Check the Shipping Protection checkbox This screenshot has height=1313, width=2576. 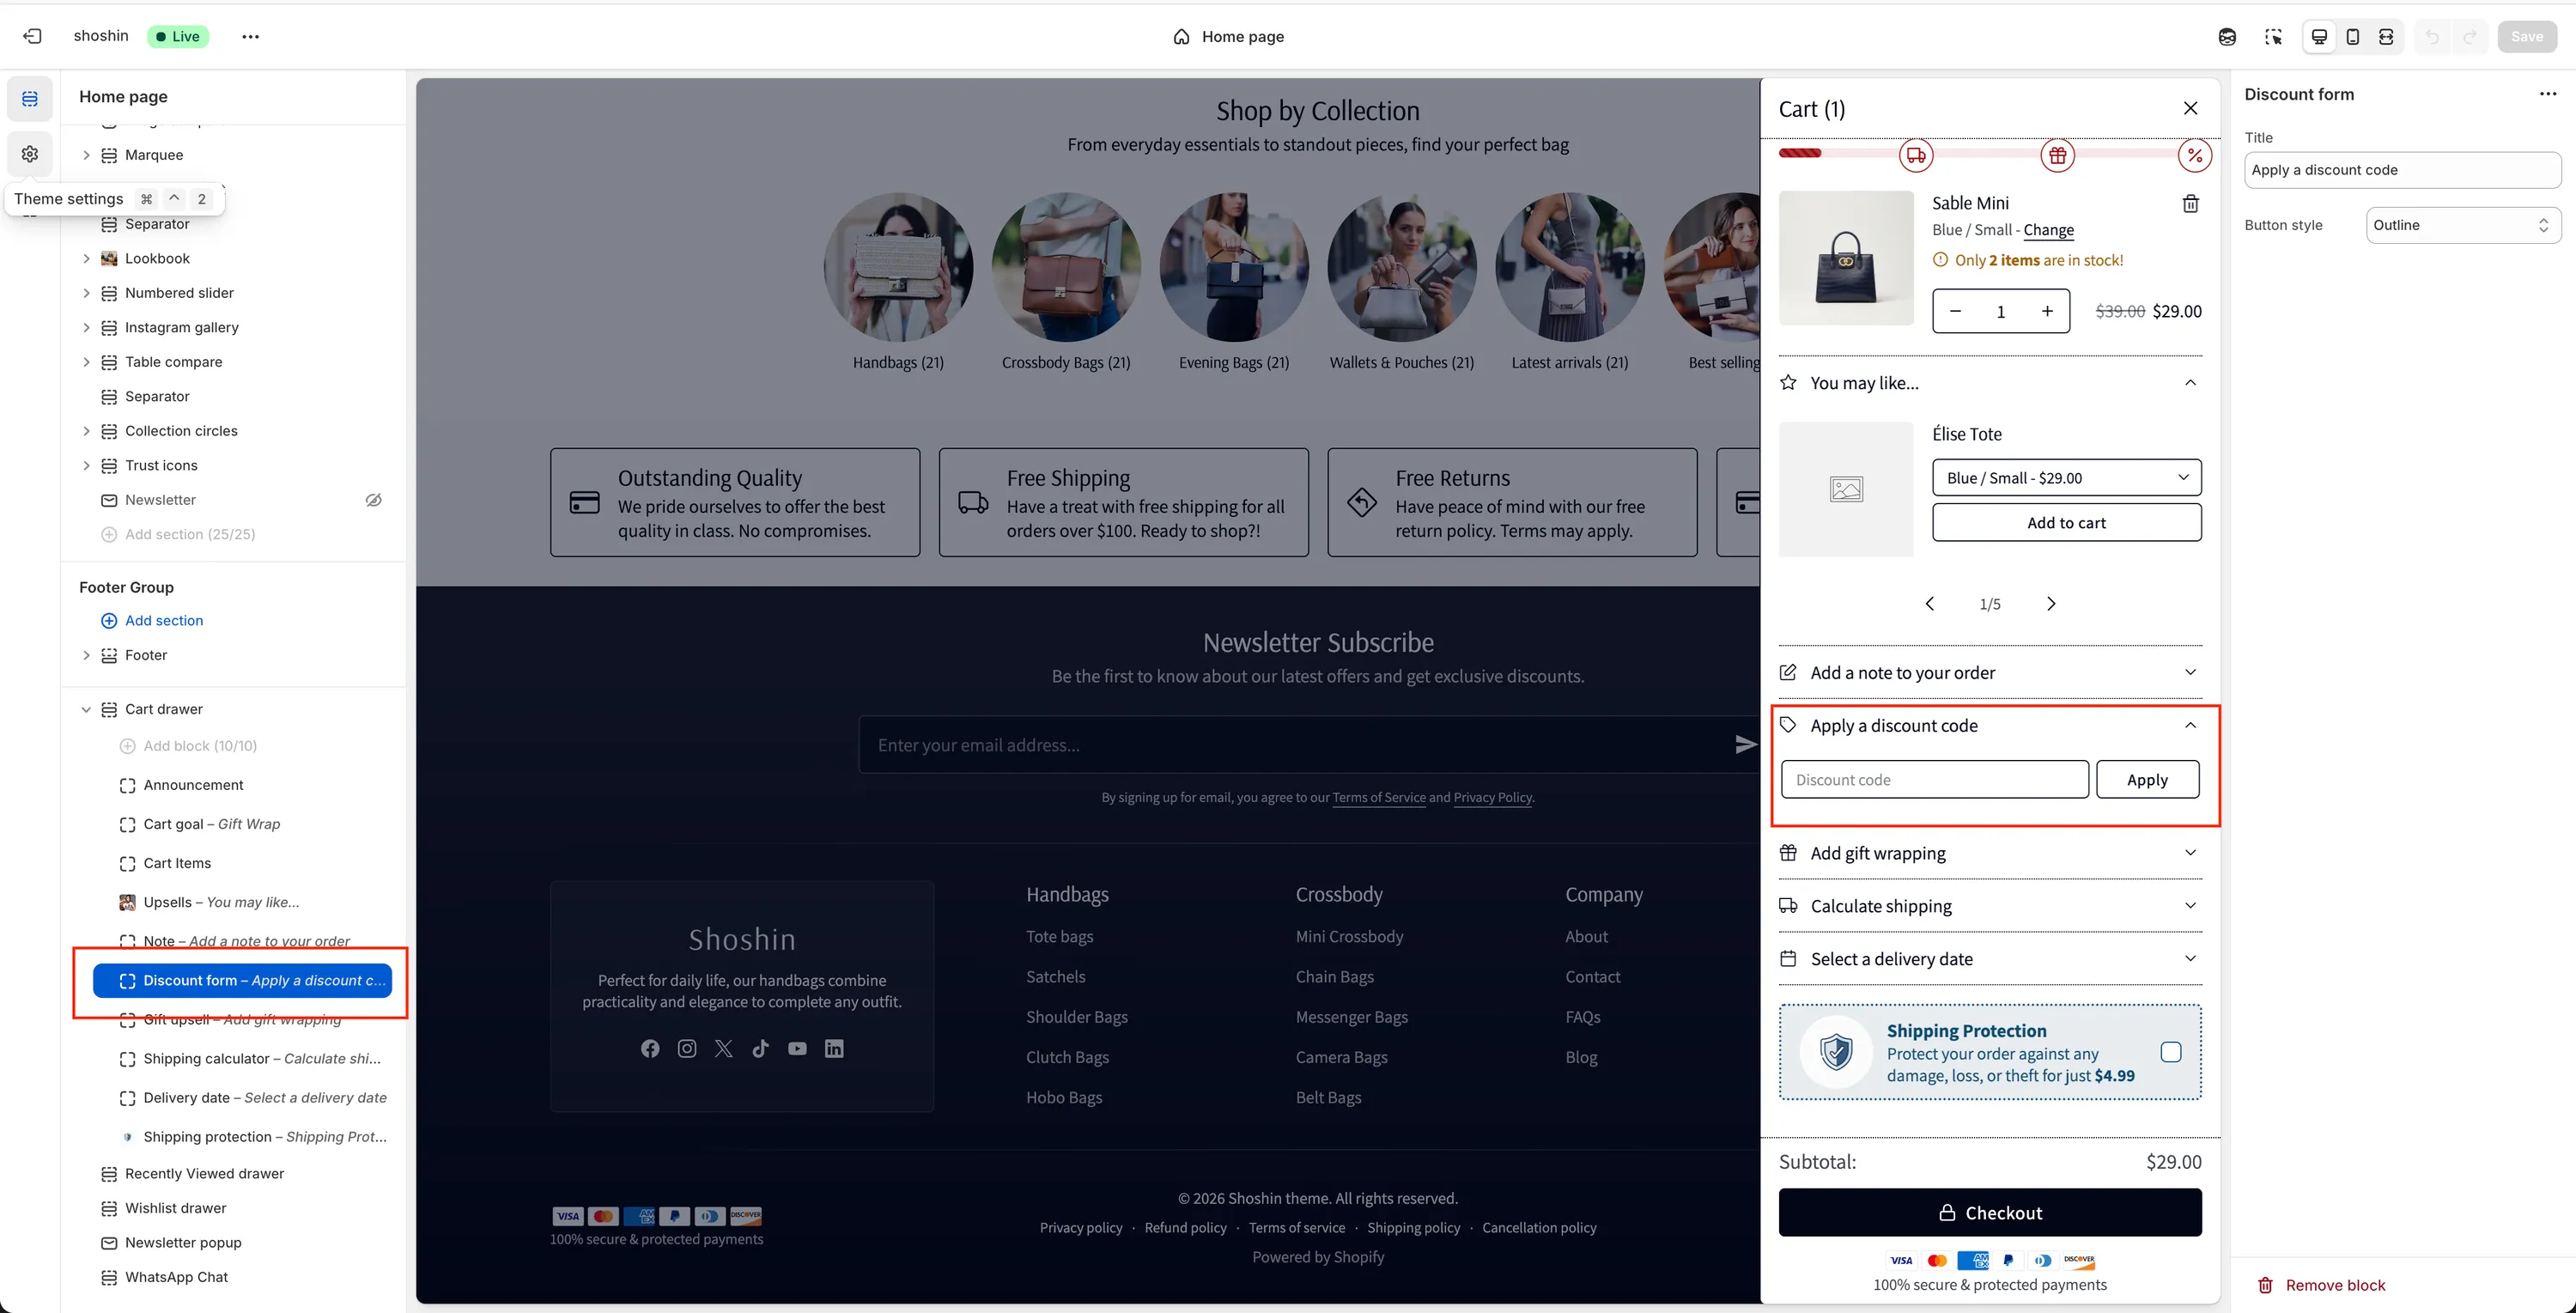[2170, 1052]
